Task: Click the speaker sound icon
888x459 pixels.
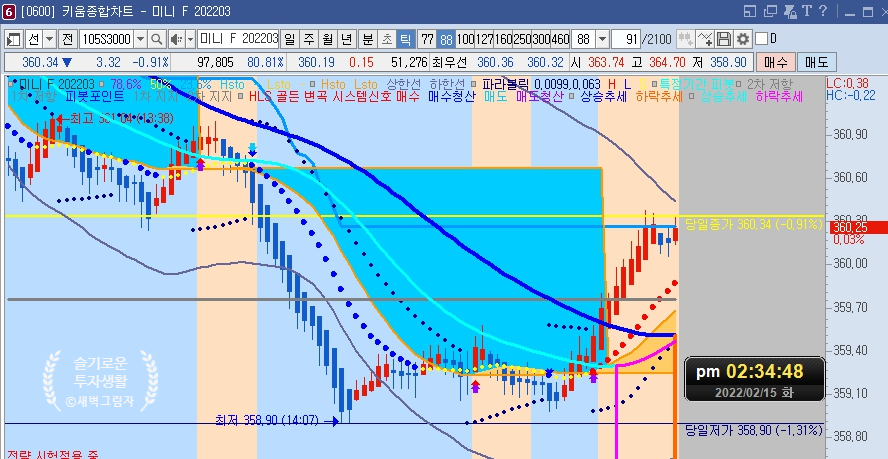Action: click(176, 39)
